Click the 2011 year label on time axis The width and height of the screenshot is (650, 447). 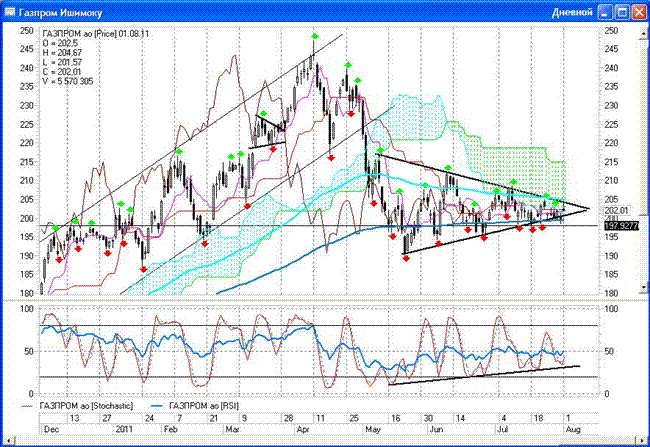[124, 430]
